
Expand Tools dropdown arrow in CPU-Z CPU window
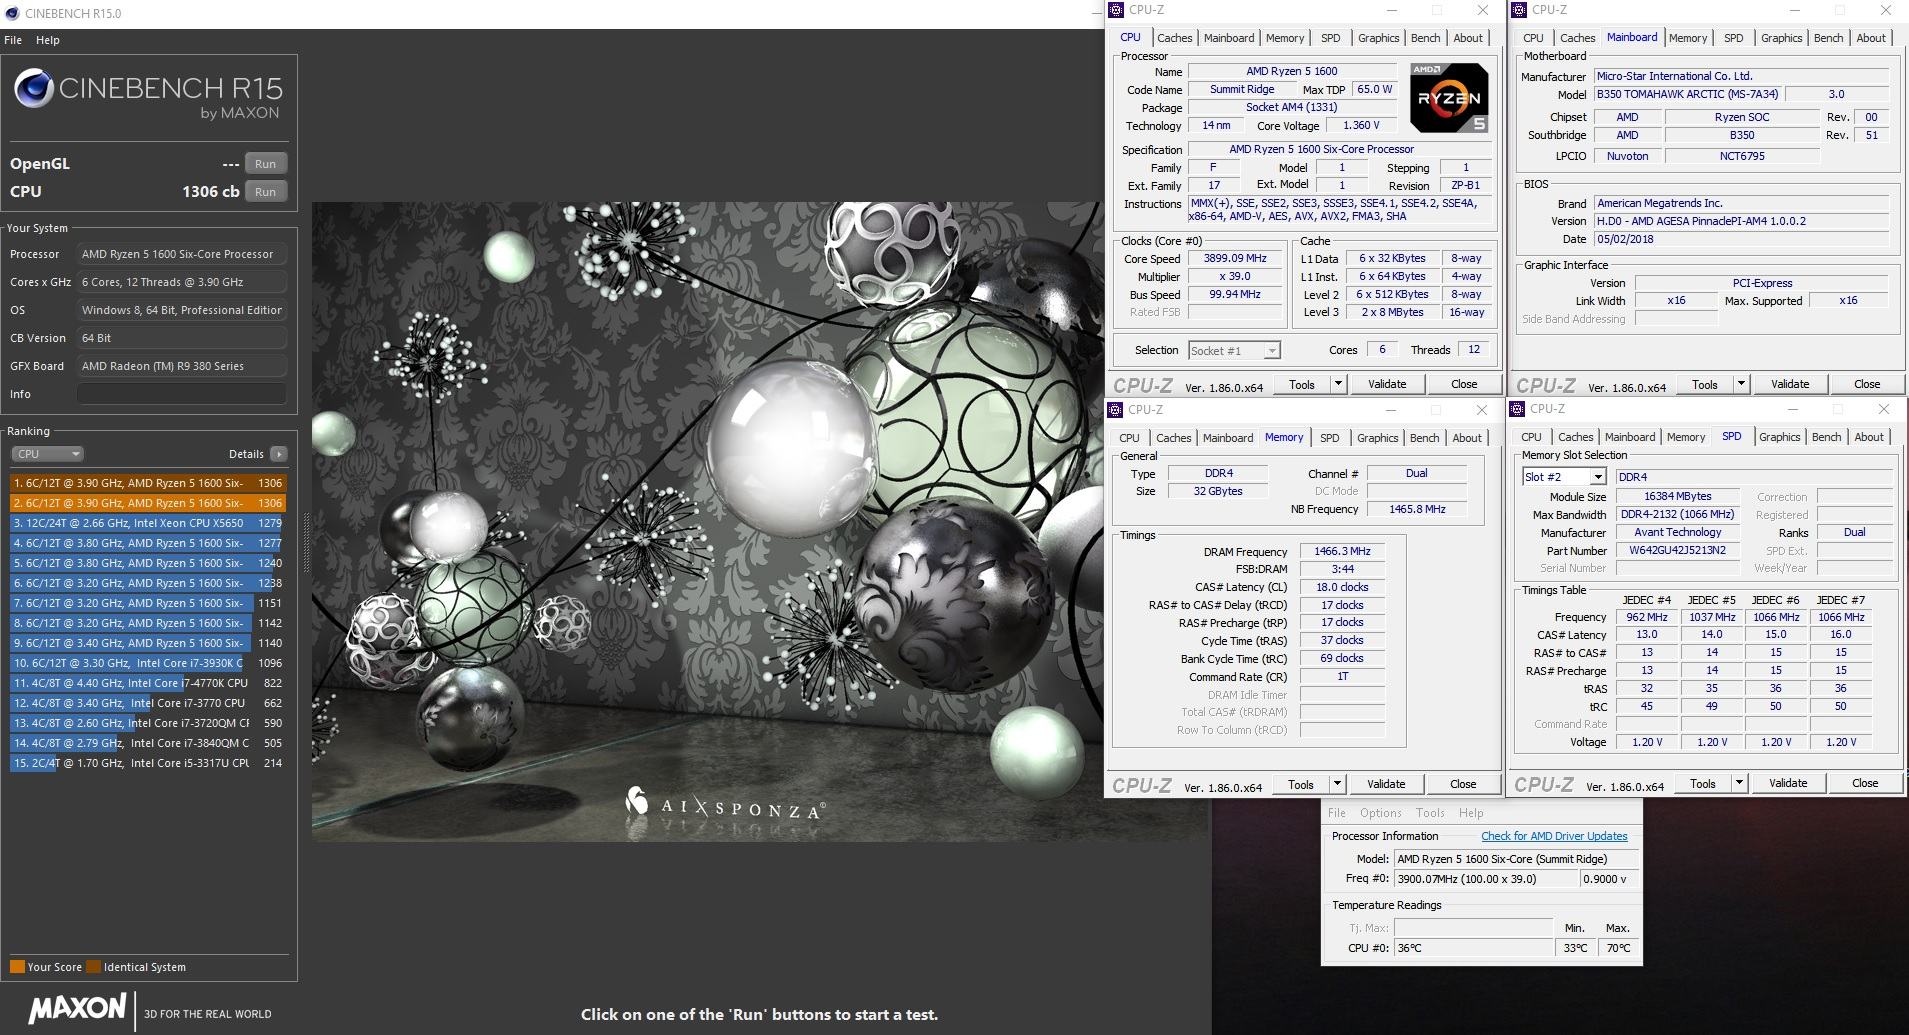pyautogui.click(x=1339, y=384)
